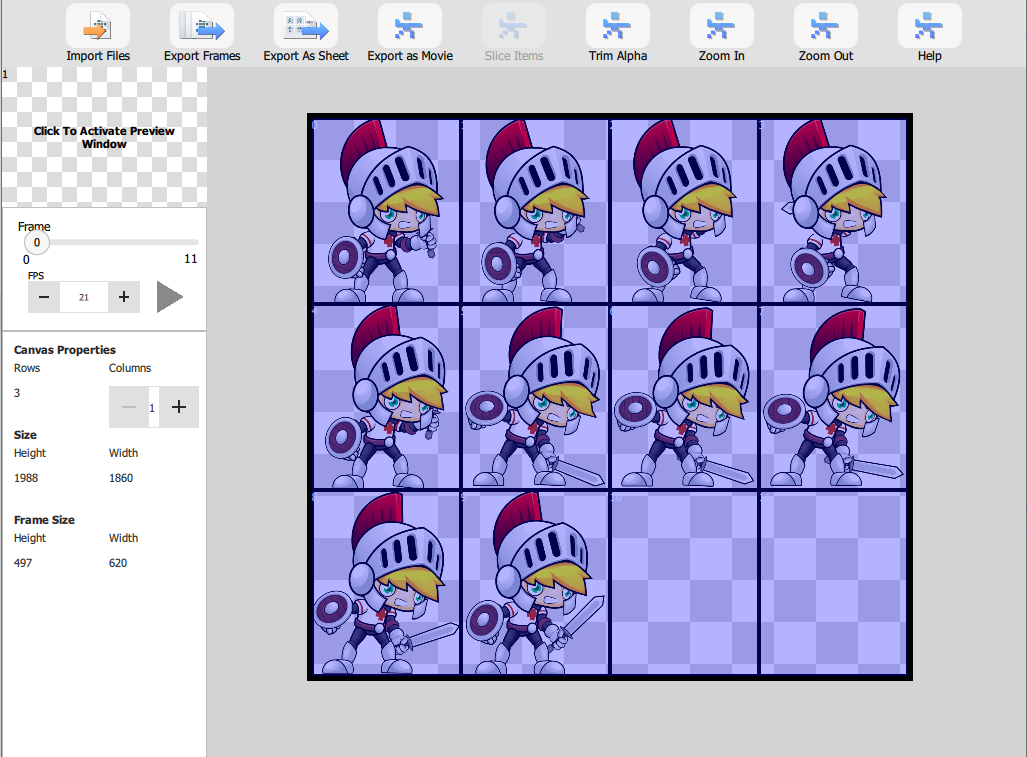Click the Zoom Out icon
1027x757 pixels.
(826, 26)
